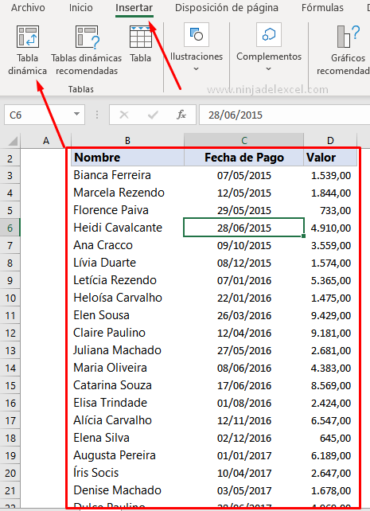The image size is (370, 511).
Task: Select column C header
Action: 244,141
